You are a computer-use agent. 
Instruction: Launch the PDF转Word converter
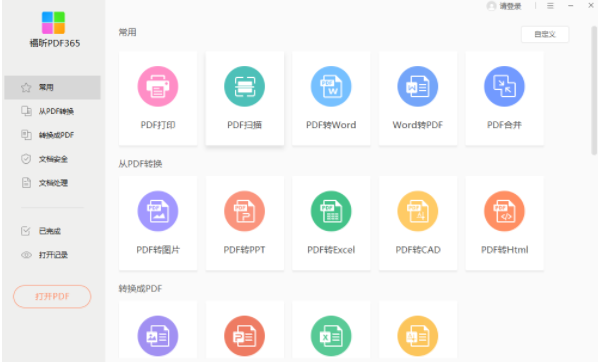click(x=331, y=98)
